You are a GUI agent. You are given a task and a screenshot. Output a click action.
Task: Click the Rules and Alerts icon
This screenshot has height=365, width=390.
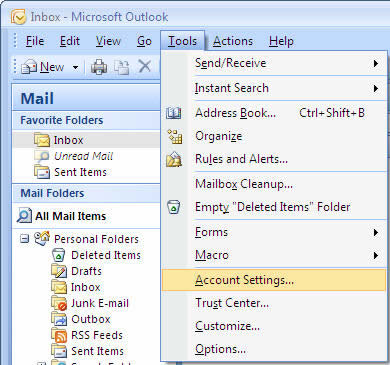click(x=174, y=159)
